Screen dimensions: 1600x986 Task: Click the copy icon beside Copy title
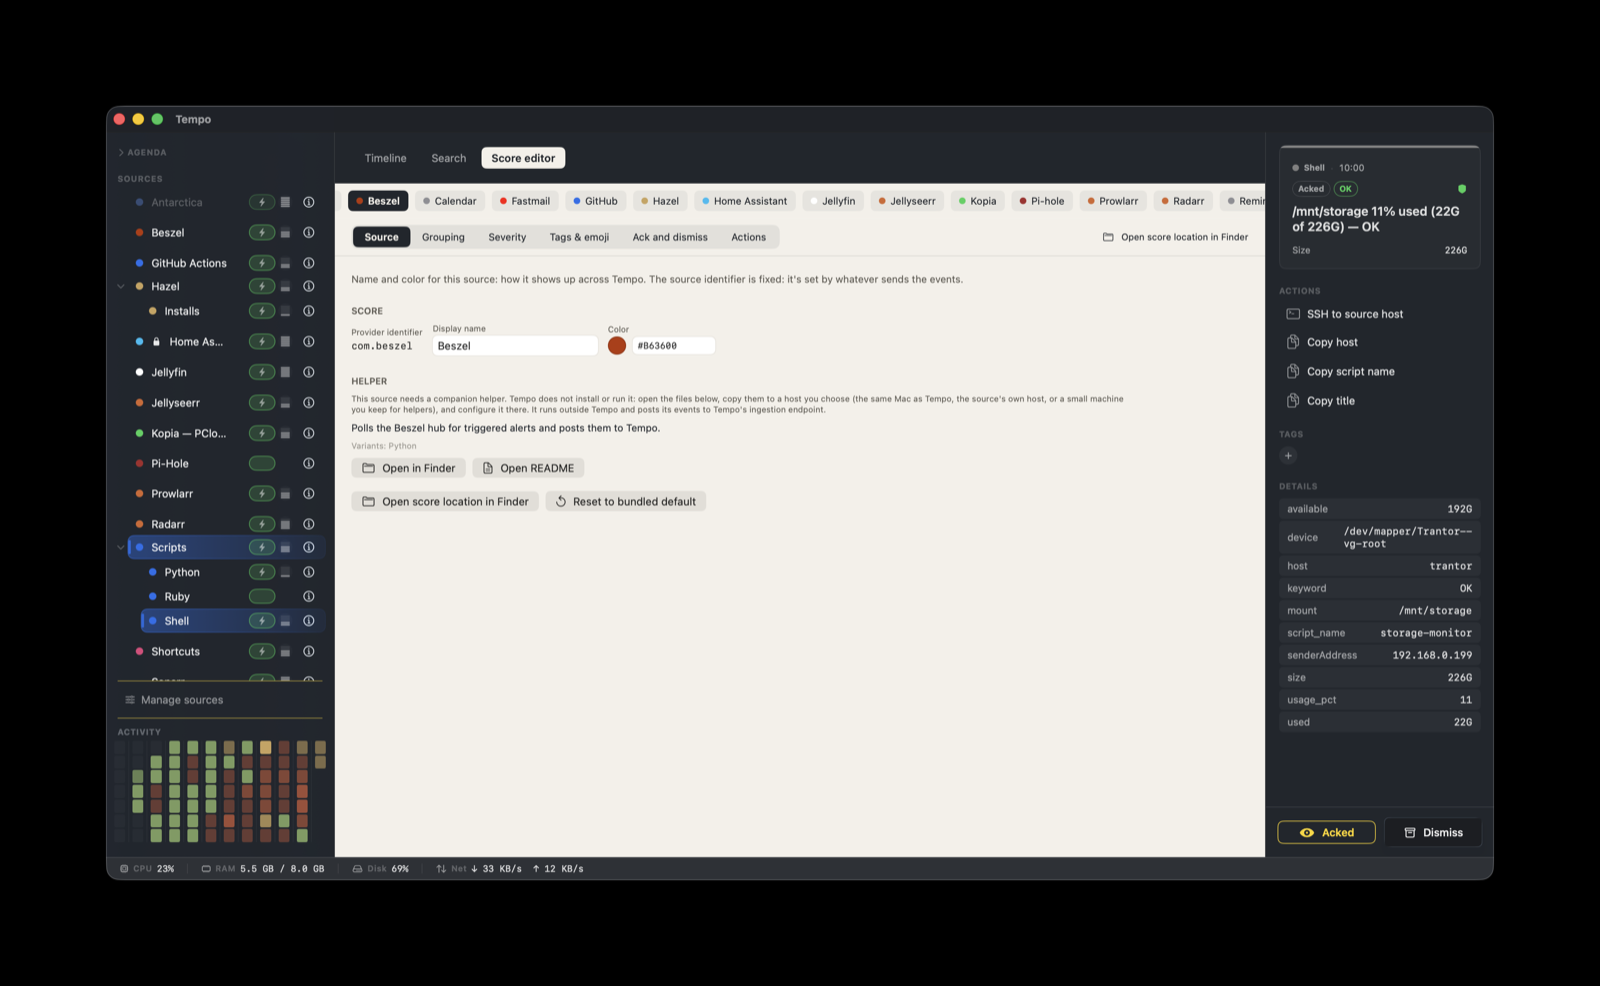(1293, 400)
